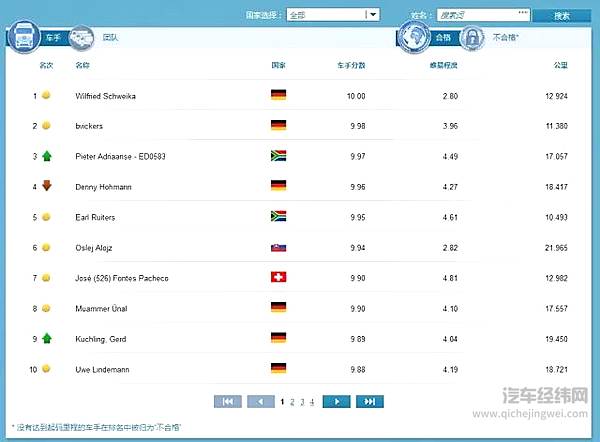Sort by the 车手分数 column header

(351, 65)
